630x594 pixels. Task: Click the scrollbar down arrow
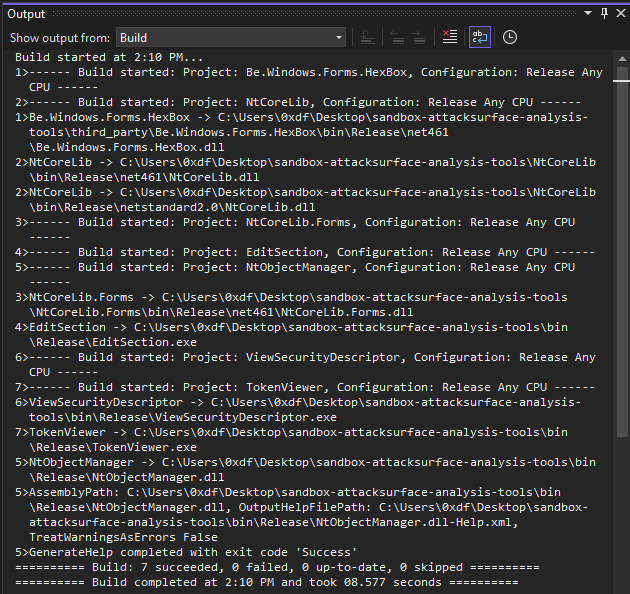[619, 585]
